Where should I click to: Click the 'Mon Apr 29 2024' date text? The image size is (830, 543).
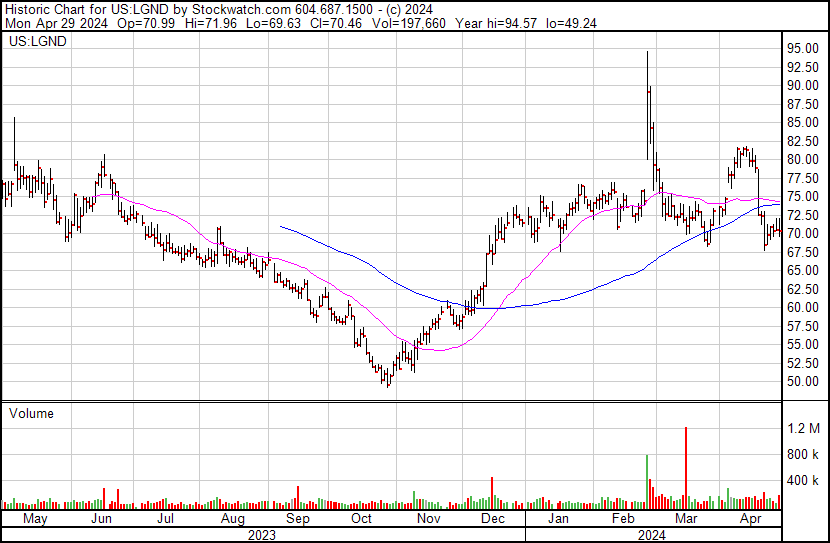[56, 23]
